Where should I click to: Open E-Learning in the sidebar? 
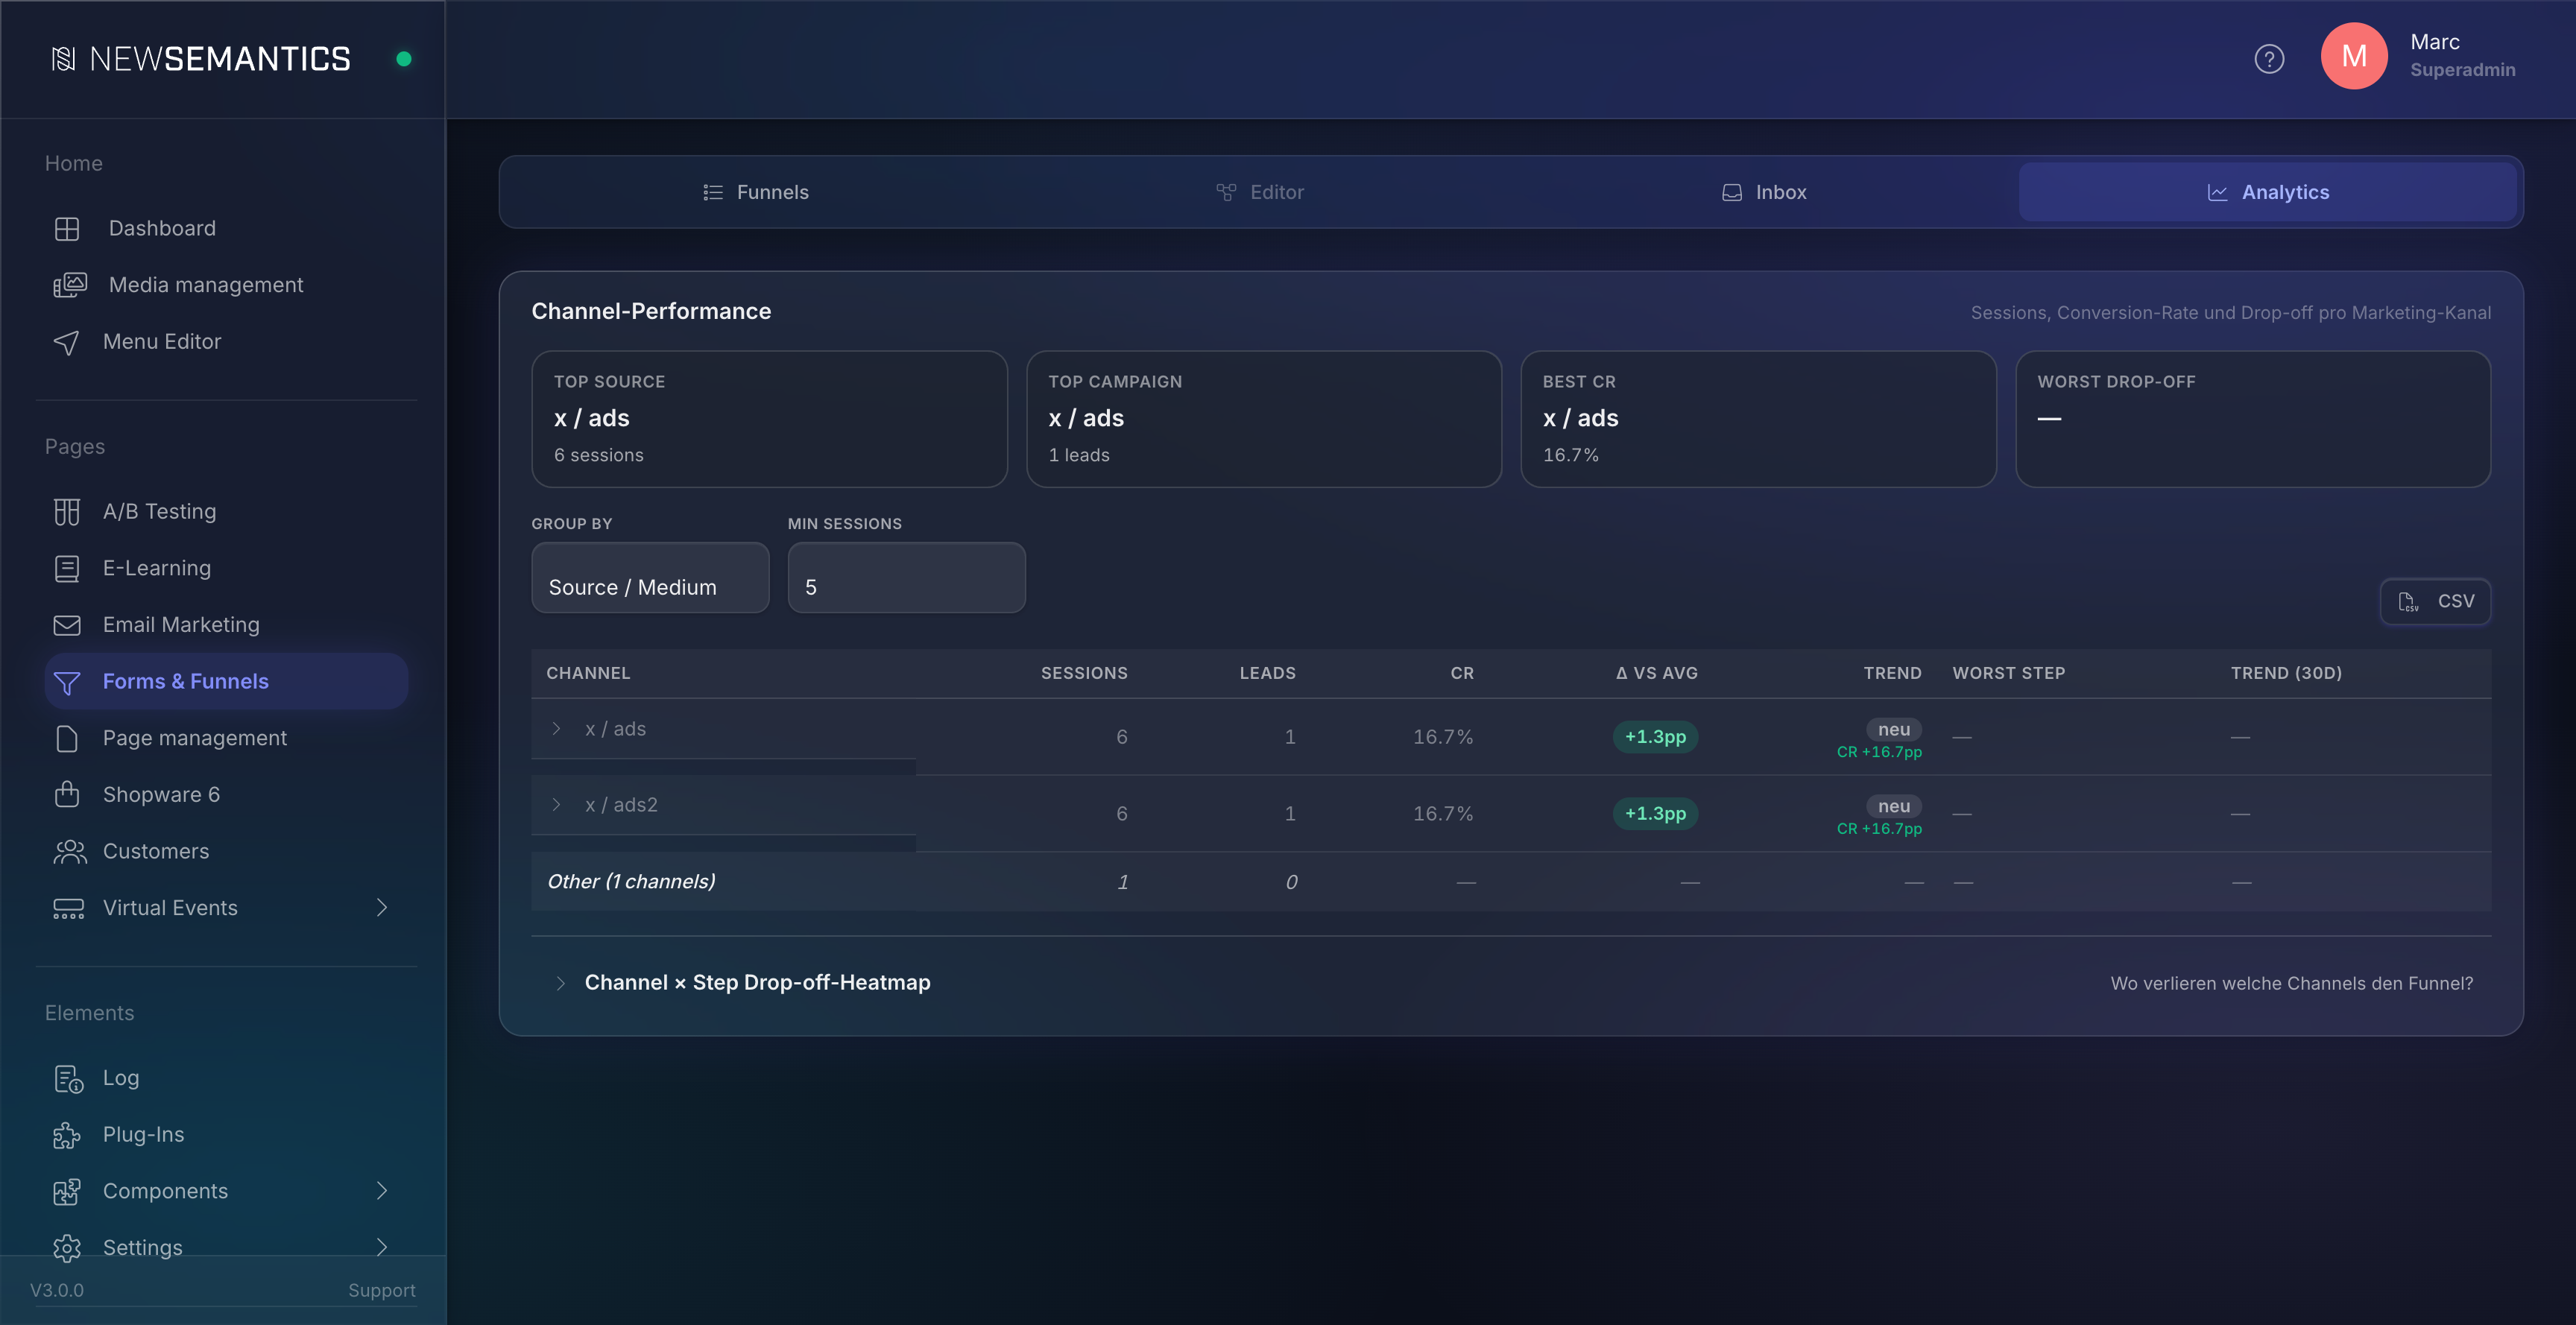coord(226,568)
